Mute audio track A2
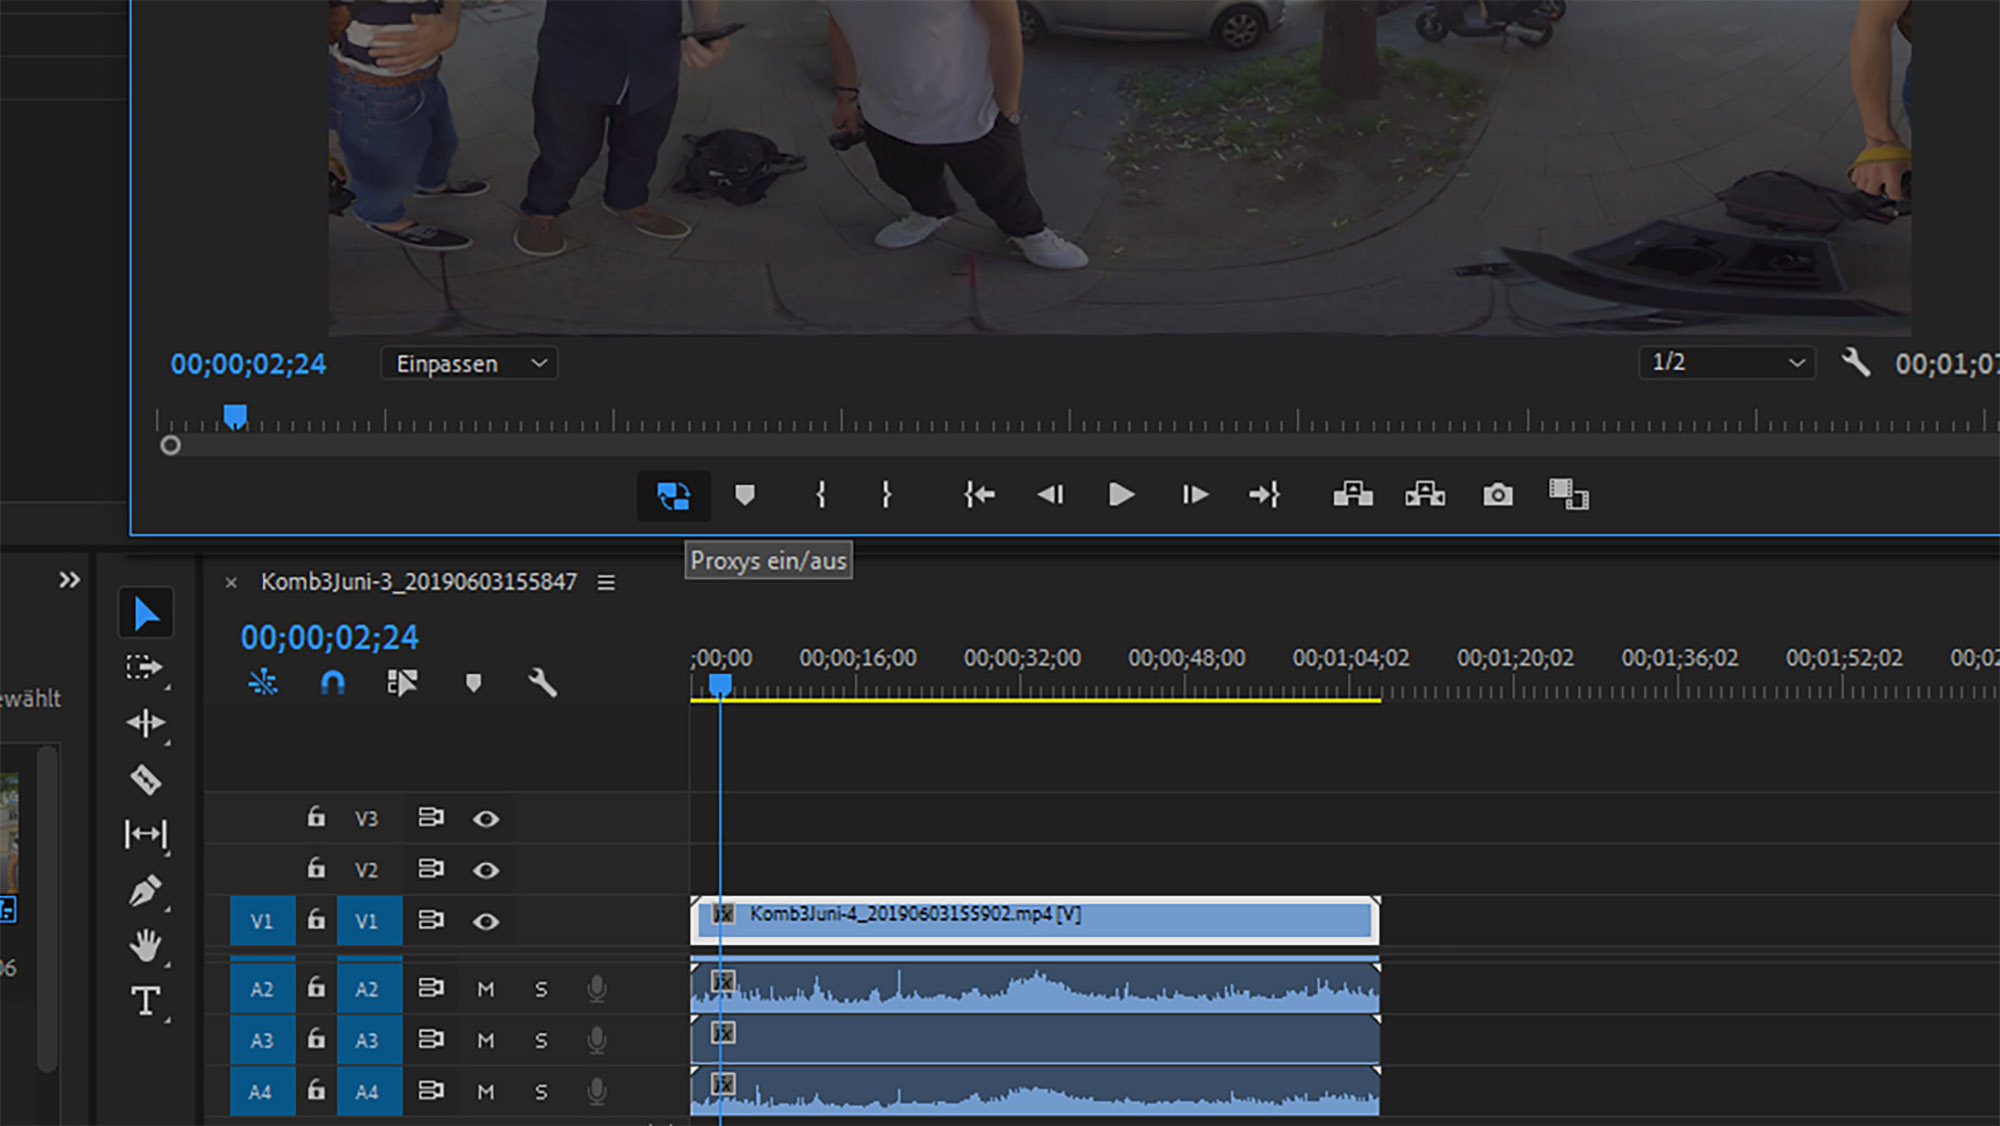The height and width of the screenshot is (1126, 2000). point(486,989)
